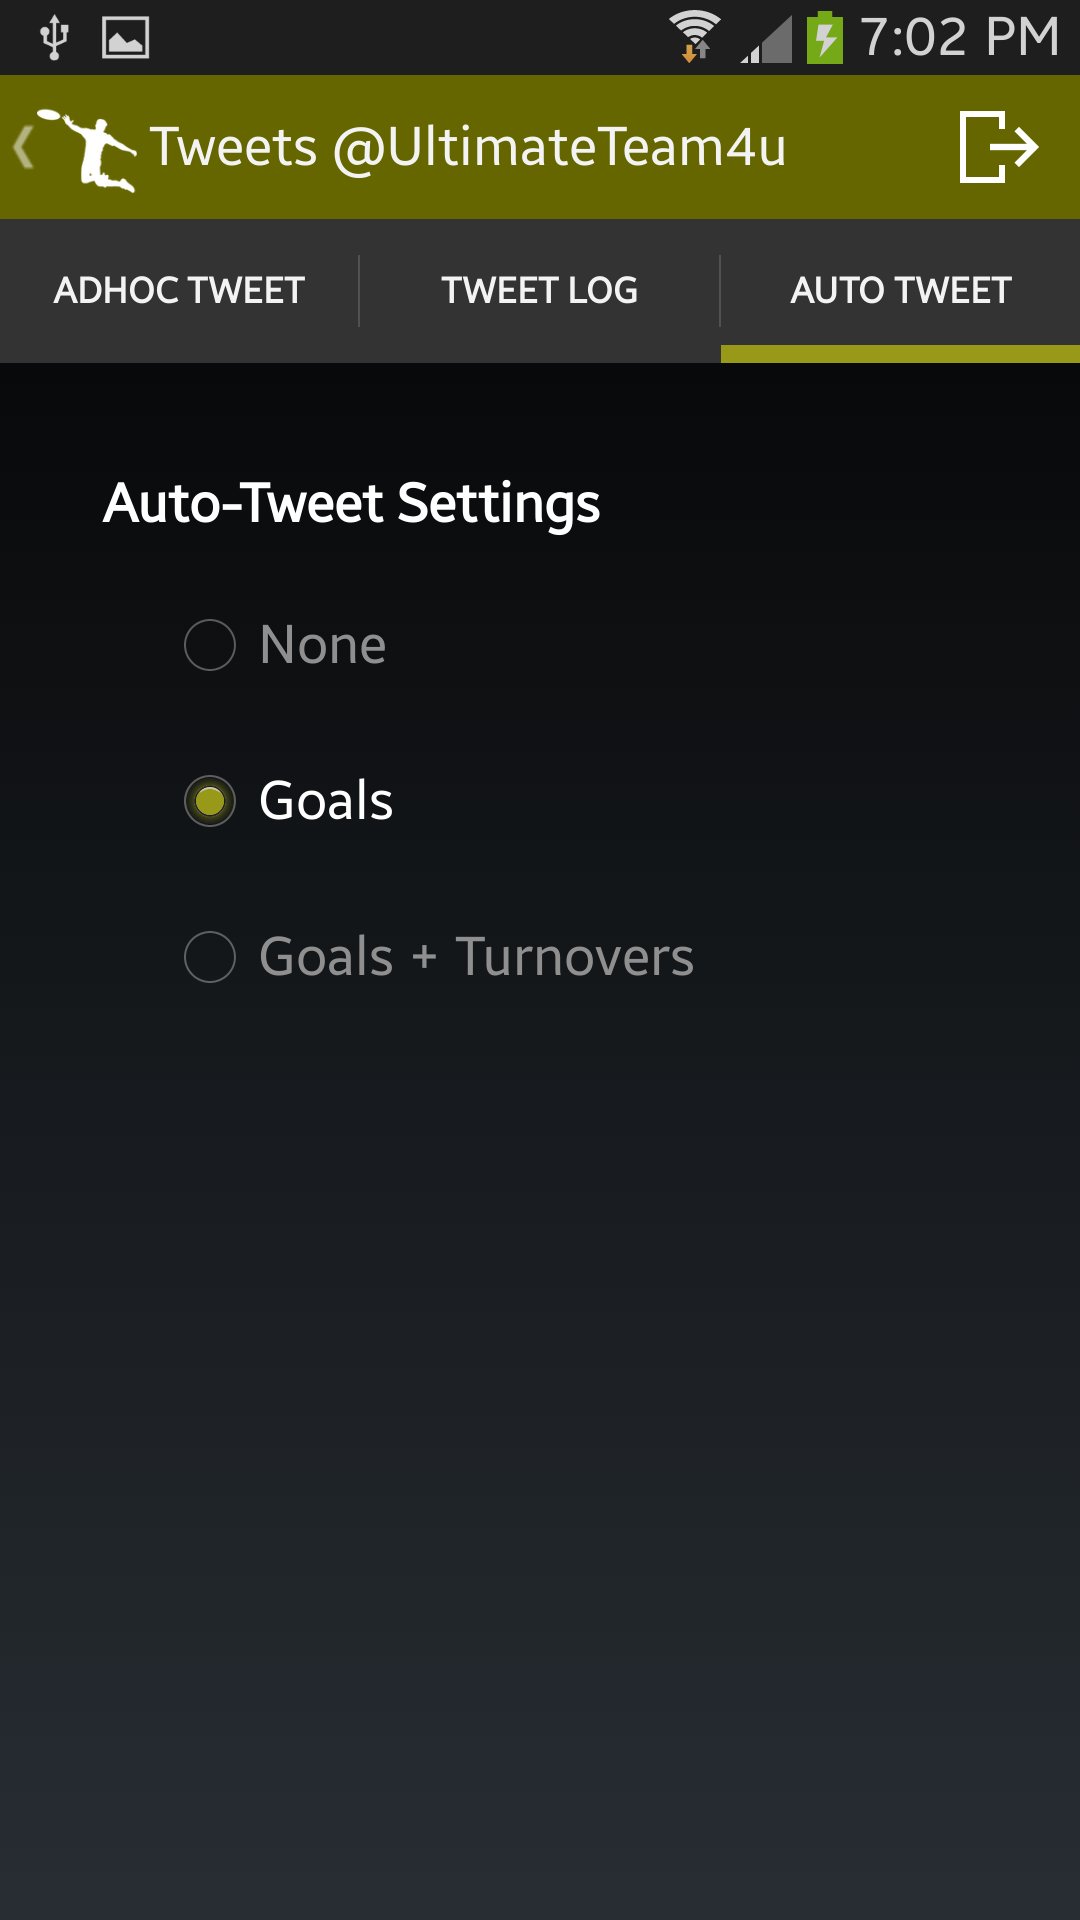
Task: Tap the Auto-Tweet Settings heading
Action: coord(352,503)
